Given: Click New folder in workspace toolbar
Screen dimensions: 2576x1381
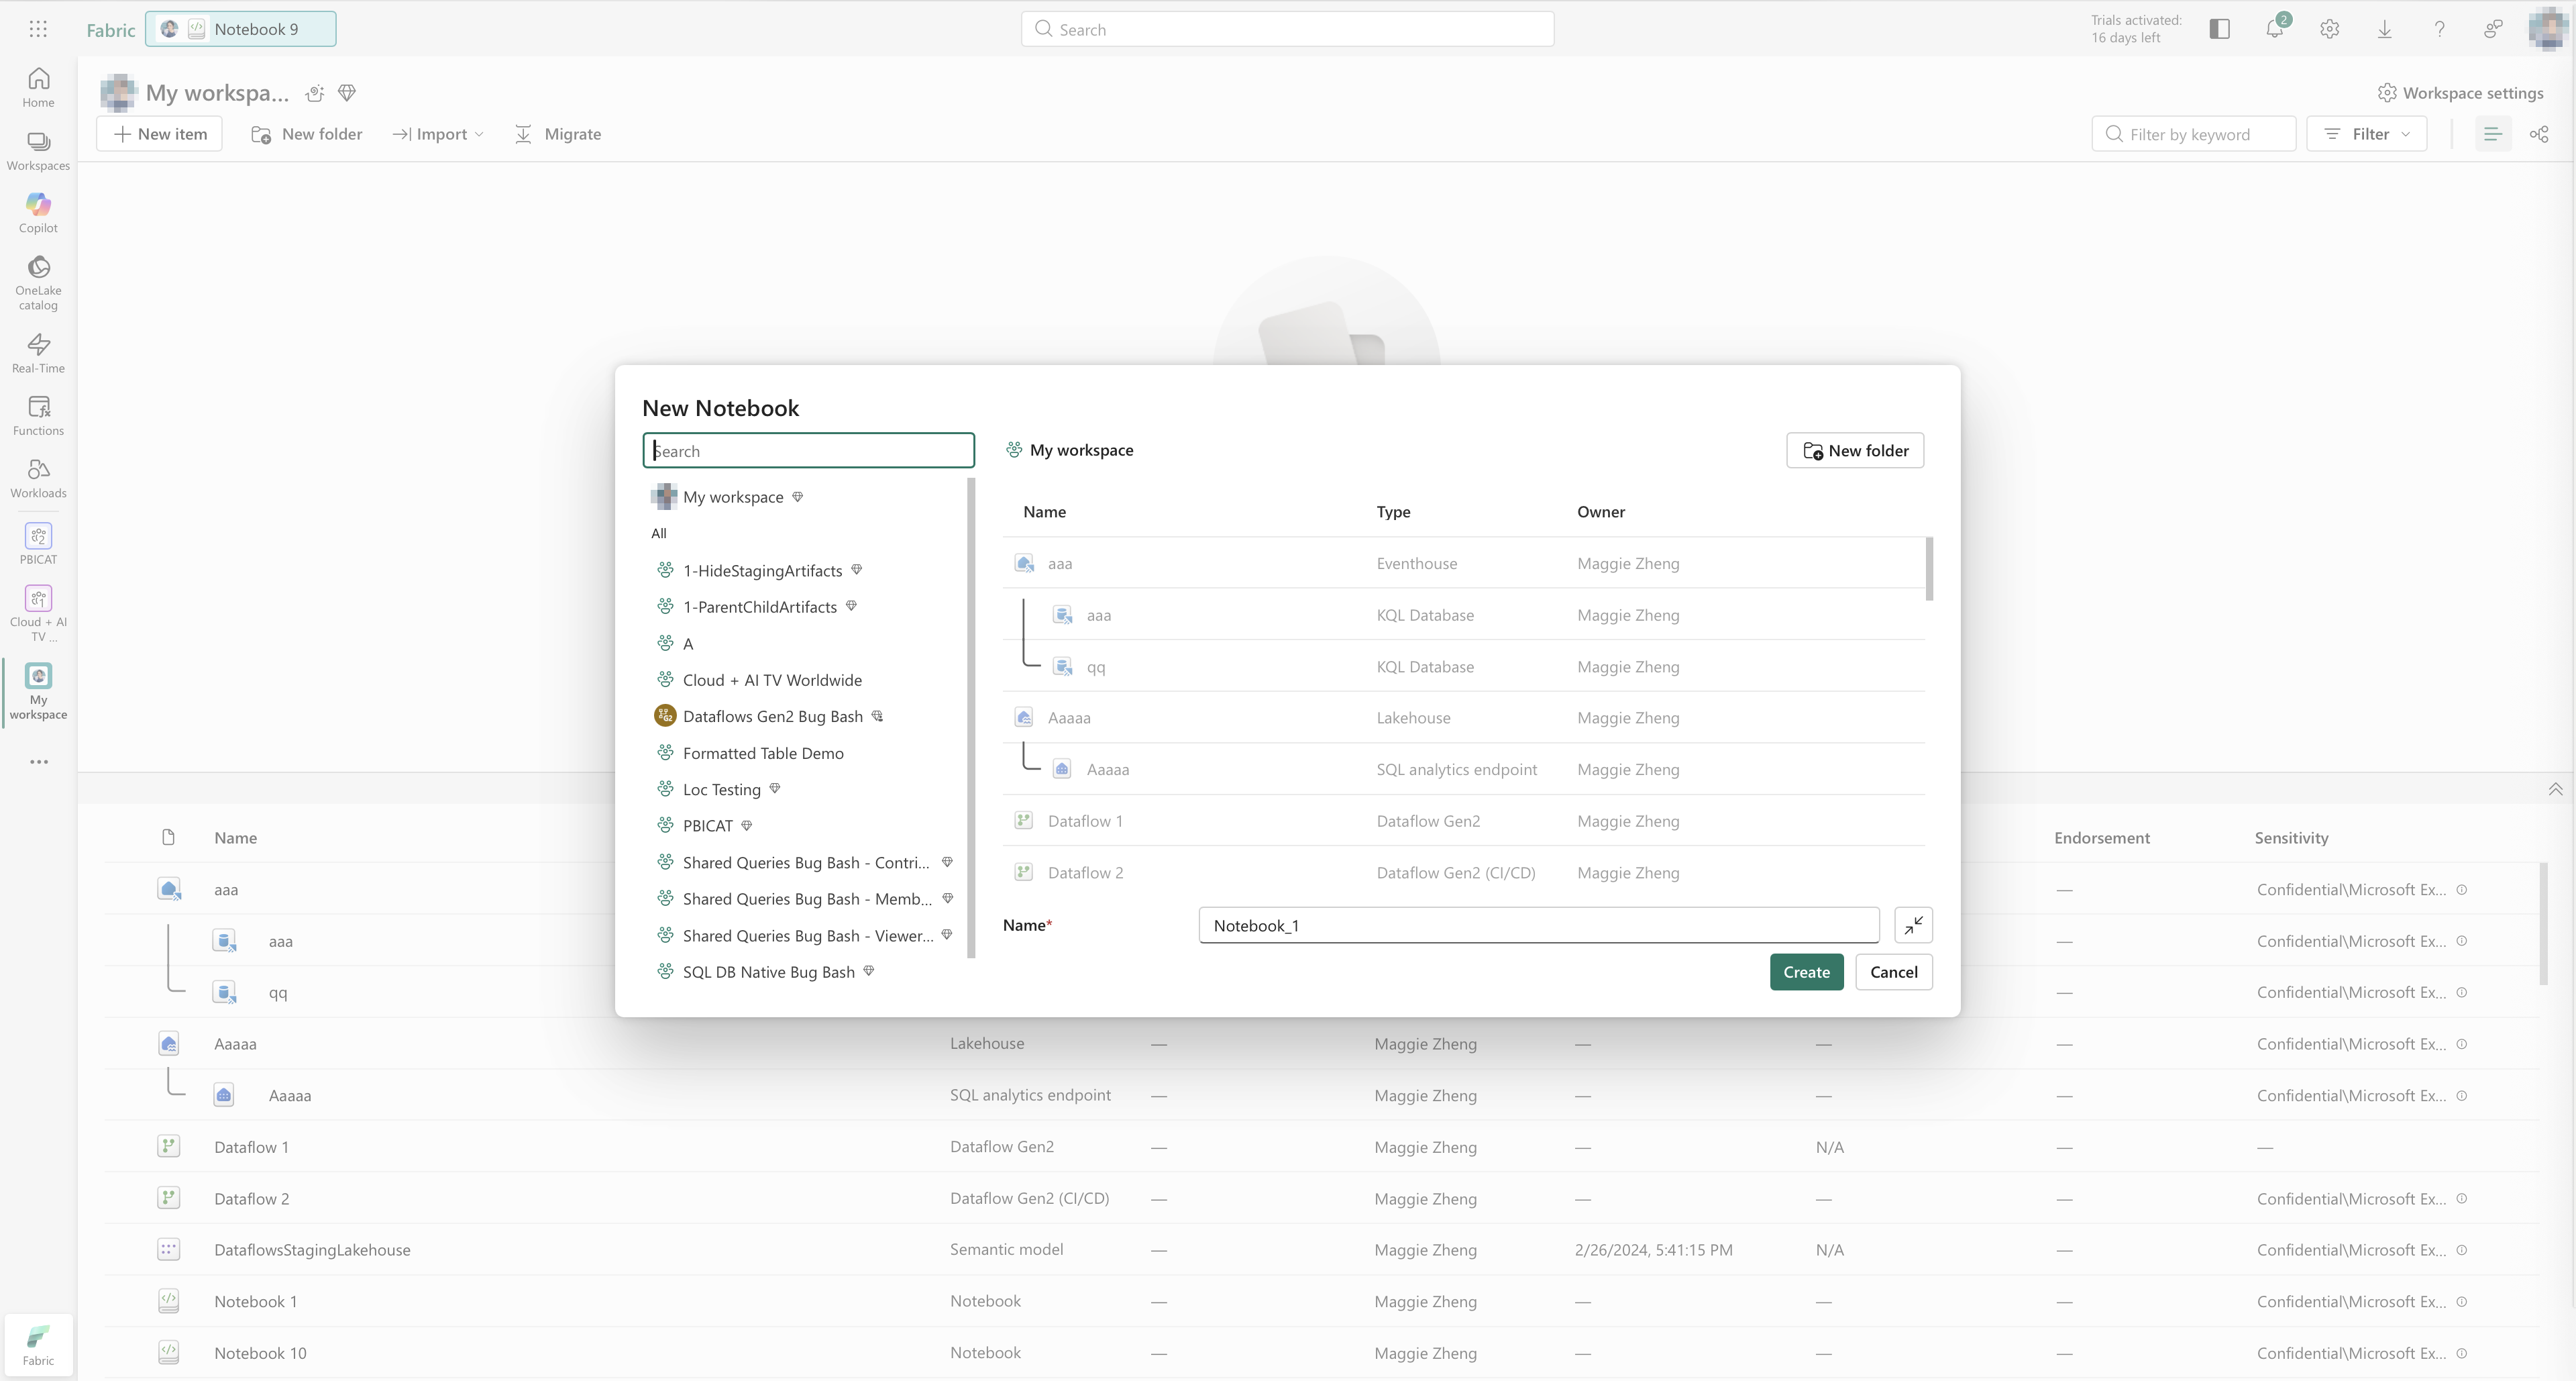Looking at the screenshot, I should pos(307,134).
